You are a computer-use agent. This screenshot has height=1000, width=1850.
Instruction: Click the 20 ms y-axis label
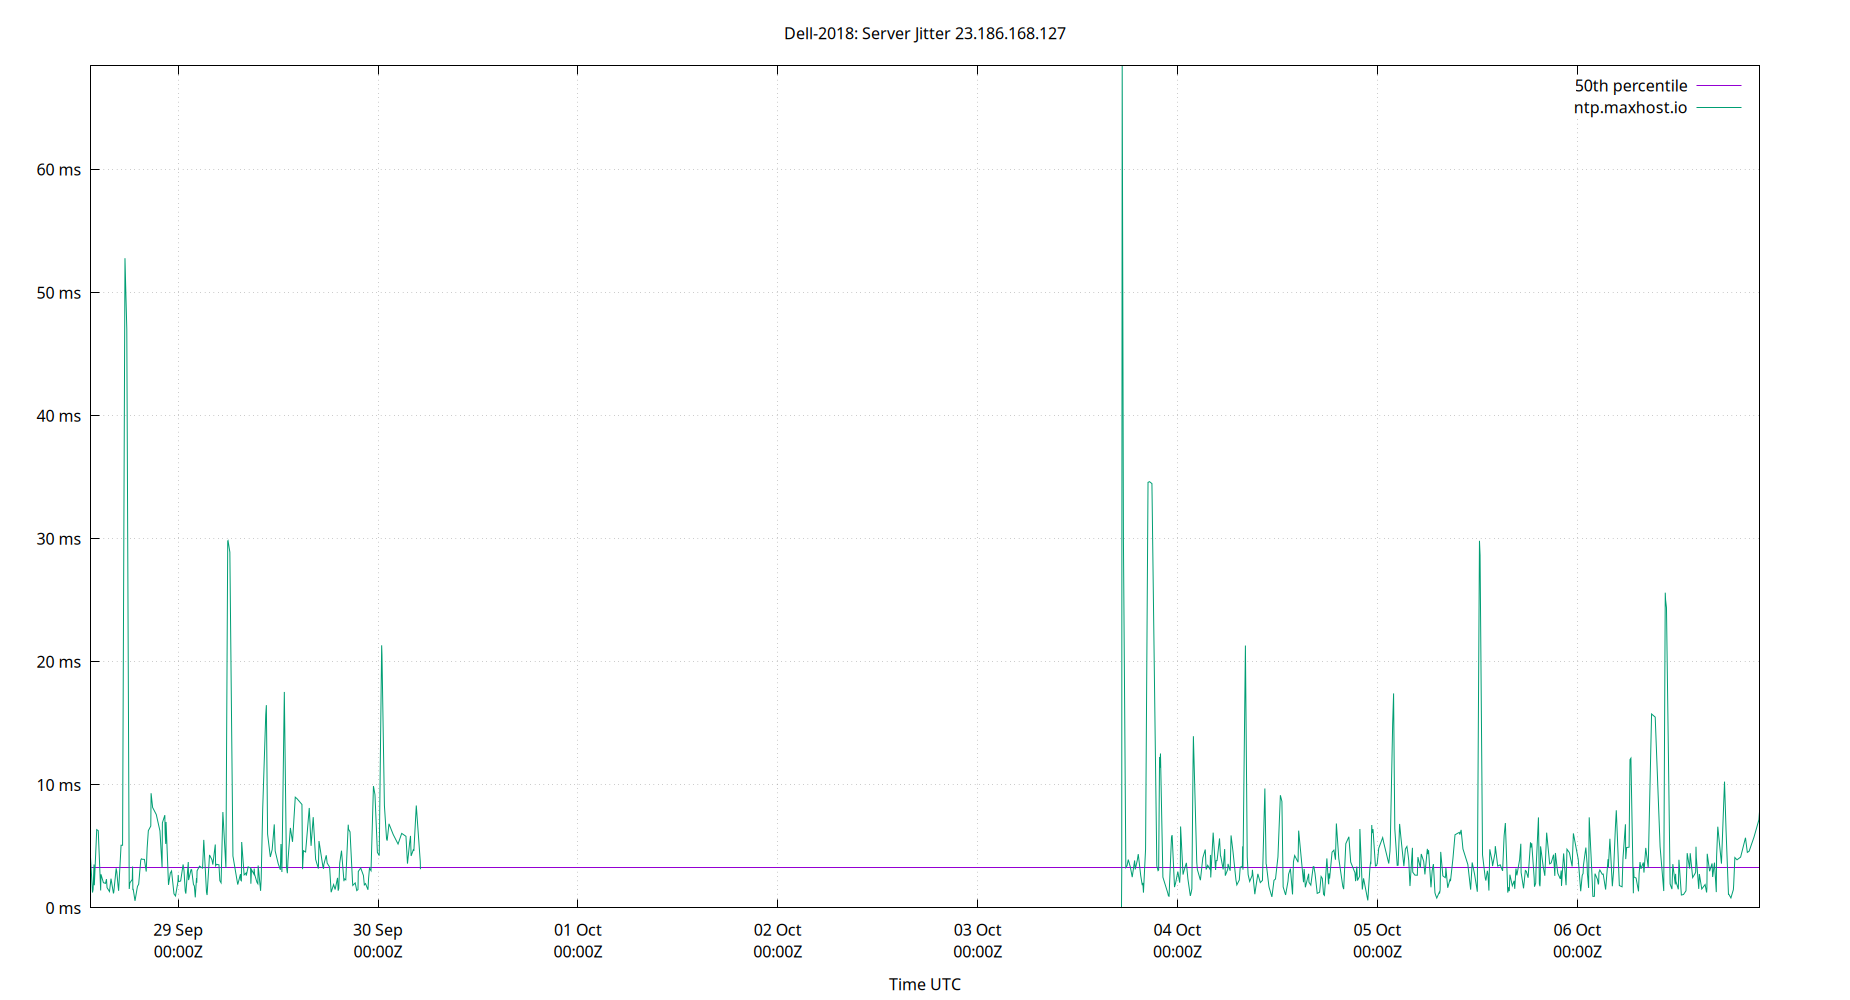click(59, 662)
